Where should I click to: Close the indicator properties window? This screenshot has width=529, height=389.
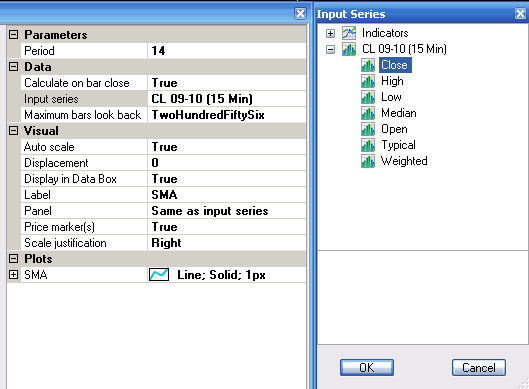click(x=300, y=13)
